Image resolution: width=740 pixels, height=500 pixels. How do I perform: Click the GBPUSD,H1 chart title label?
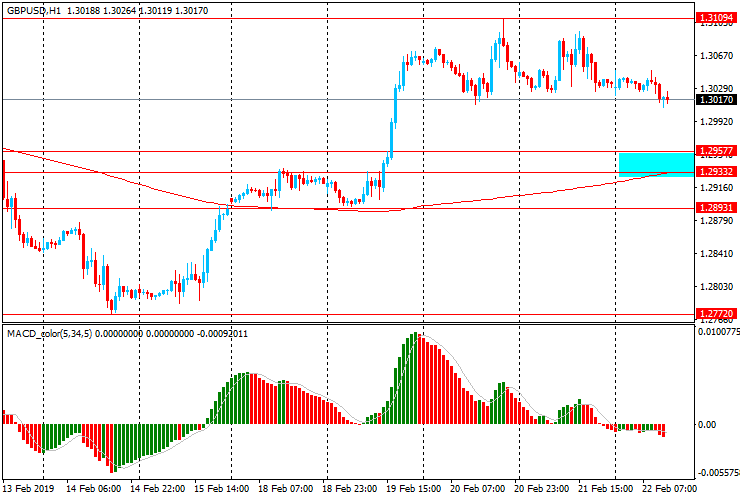(x=34, y=9)
